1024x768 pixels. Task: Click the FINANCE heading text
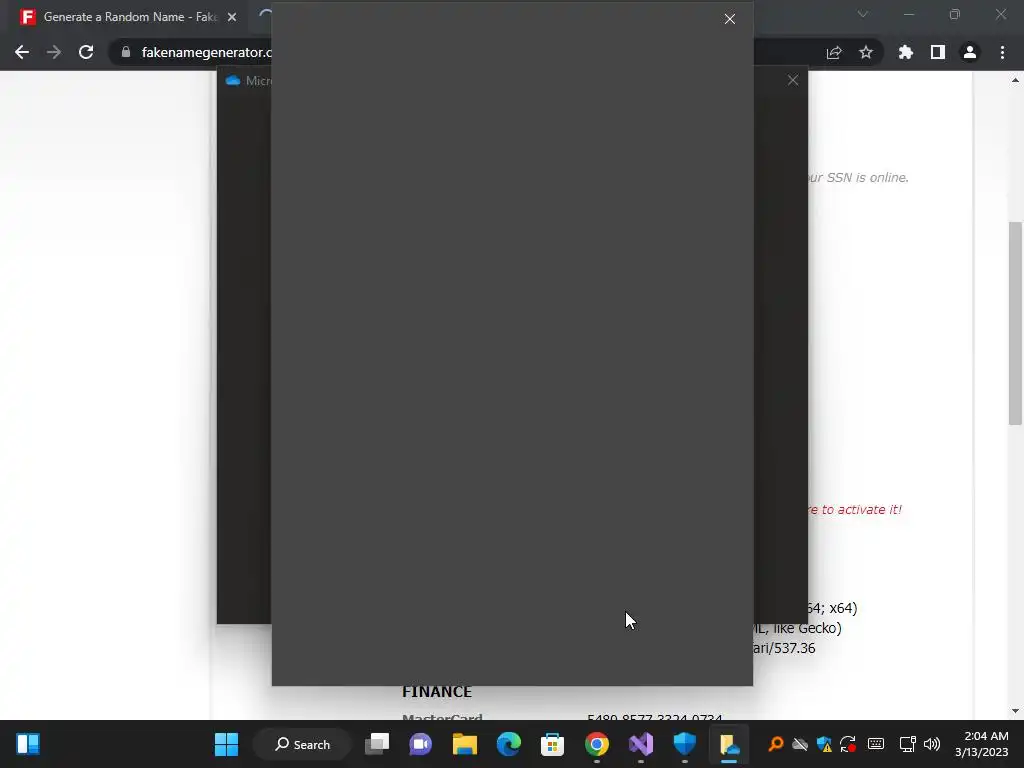(437, 692)
